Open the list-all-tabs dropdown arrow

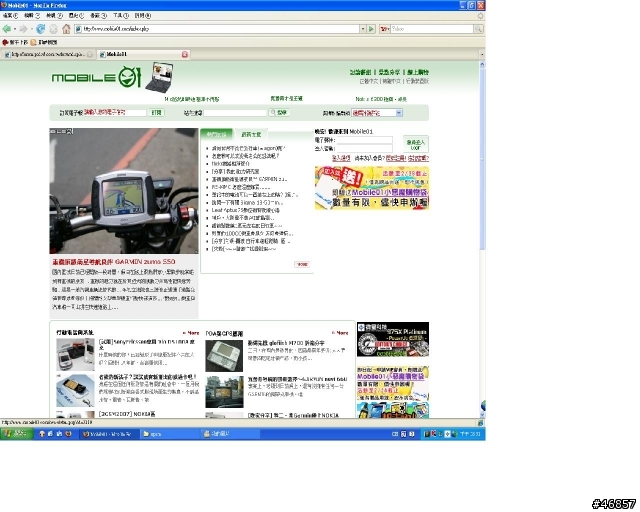point(482,54)
